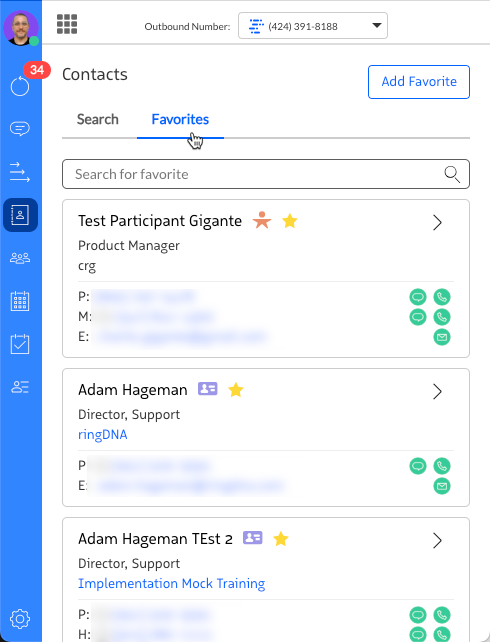Switch to the Search tab

98,120
